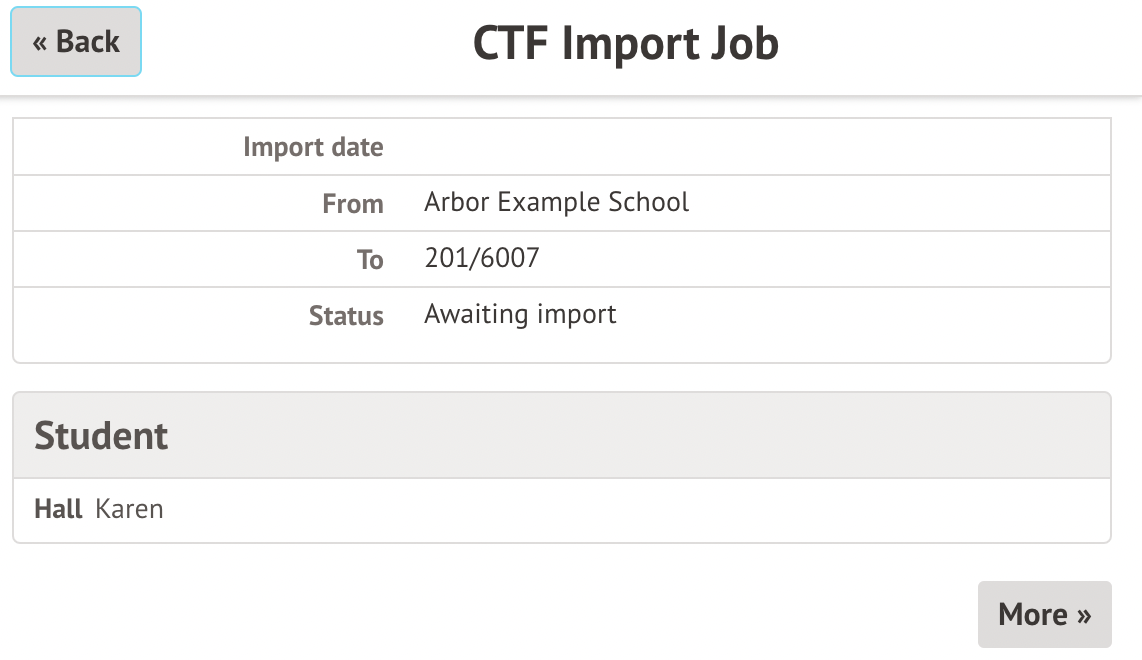Screen dimensions: 1142x660
Task: Click the Awaiting import status text
Action: coord(520,314)
